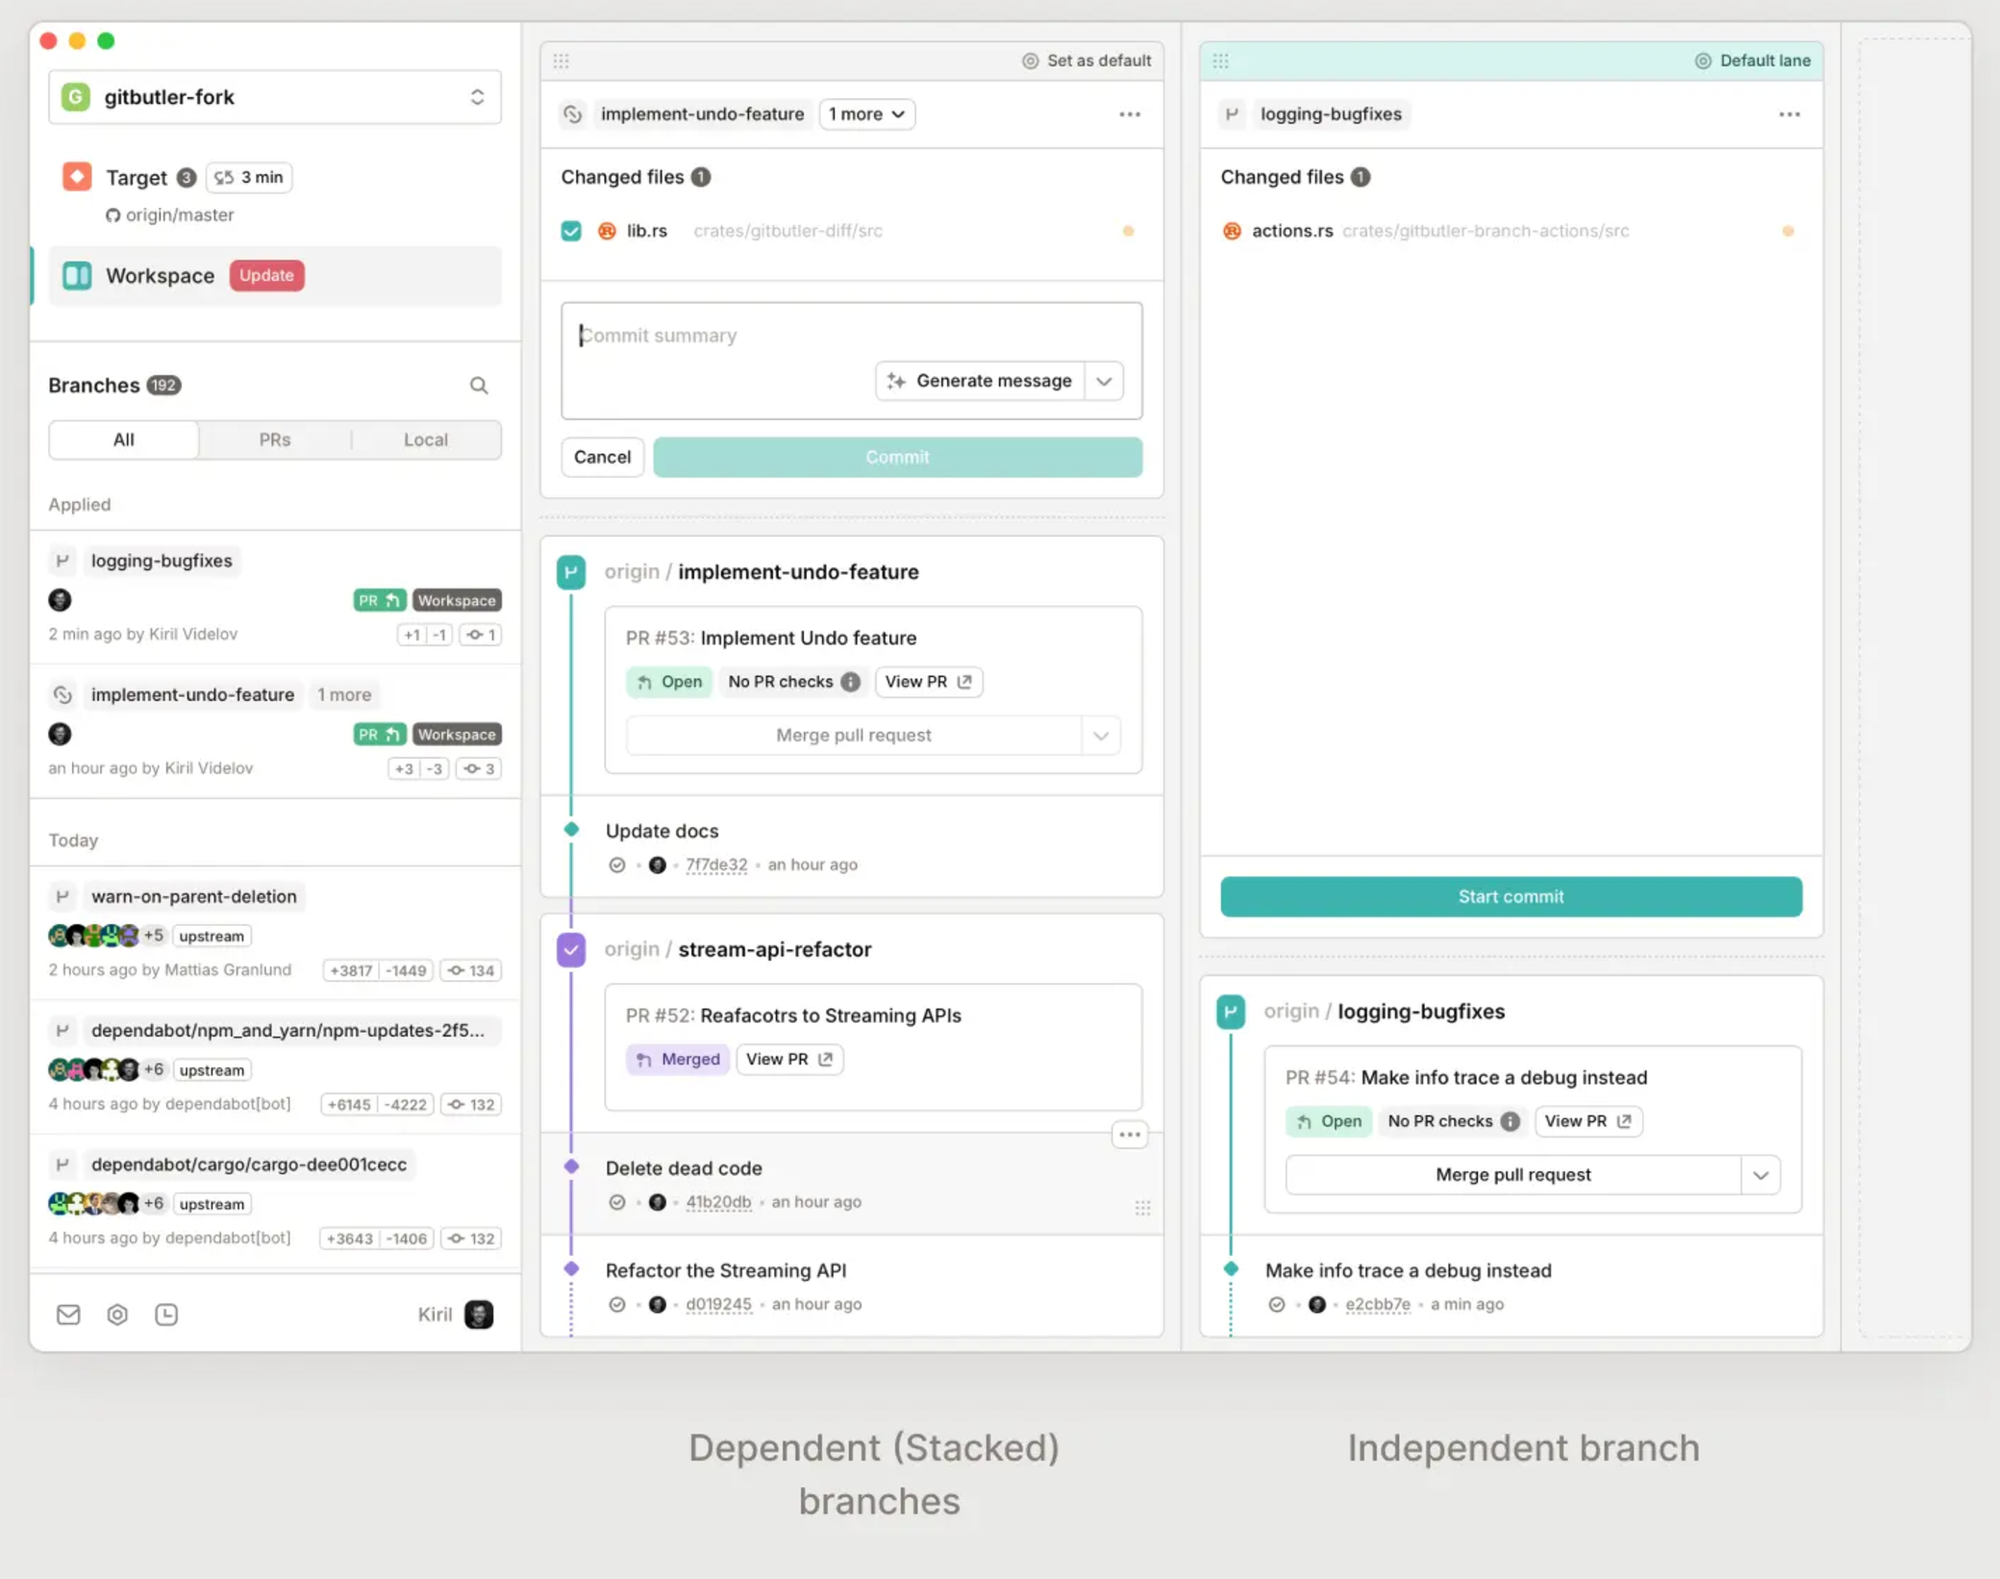Open the ellipsis menu above Delete dead code
Image resolution: width=2000 pixels, height=1579 pixels.
point(1130,1134)
